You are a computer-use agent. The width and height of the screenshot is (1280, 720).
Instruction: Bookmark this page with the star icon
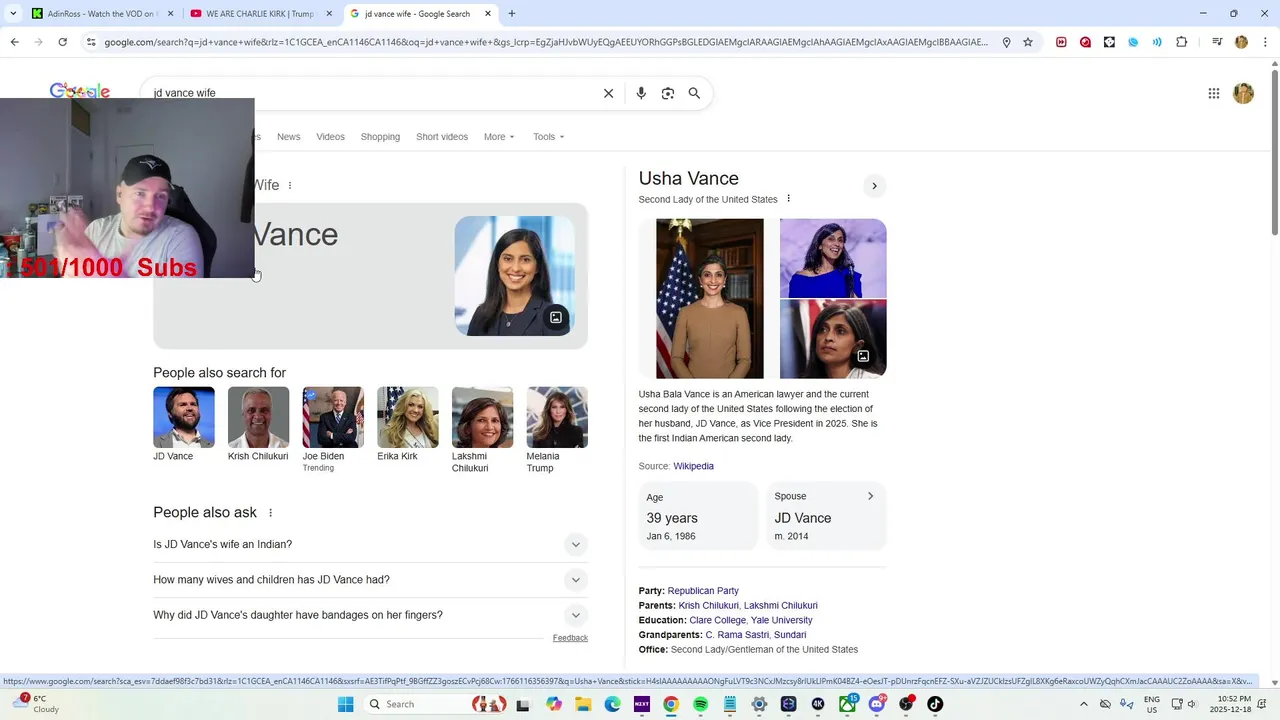1027,42
